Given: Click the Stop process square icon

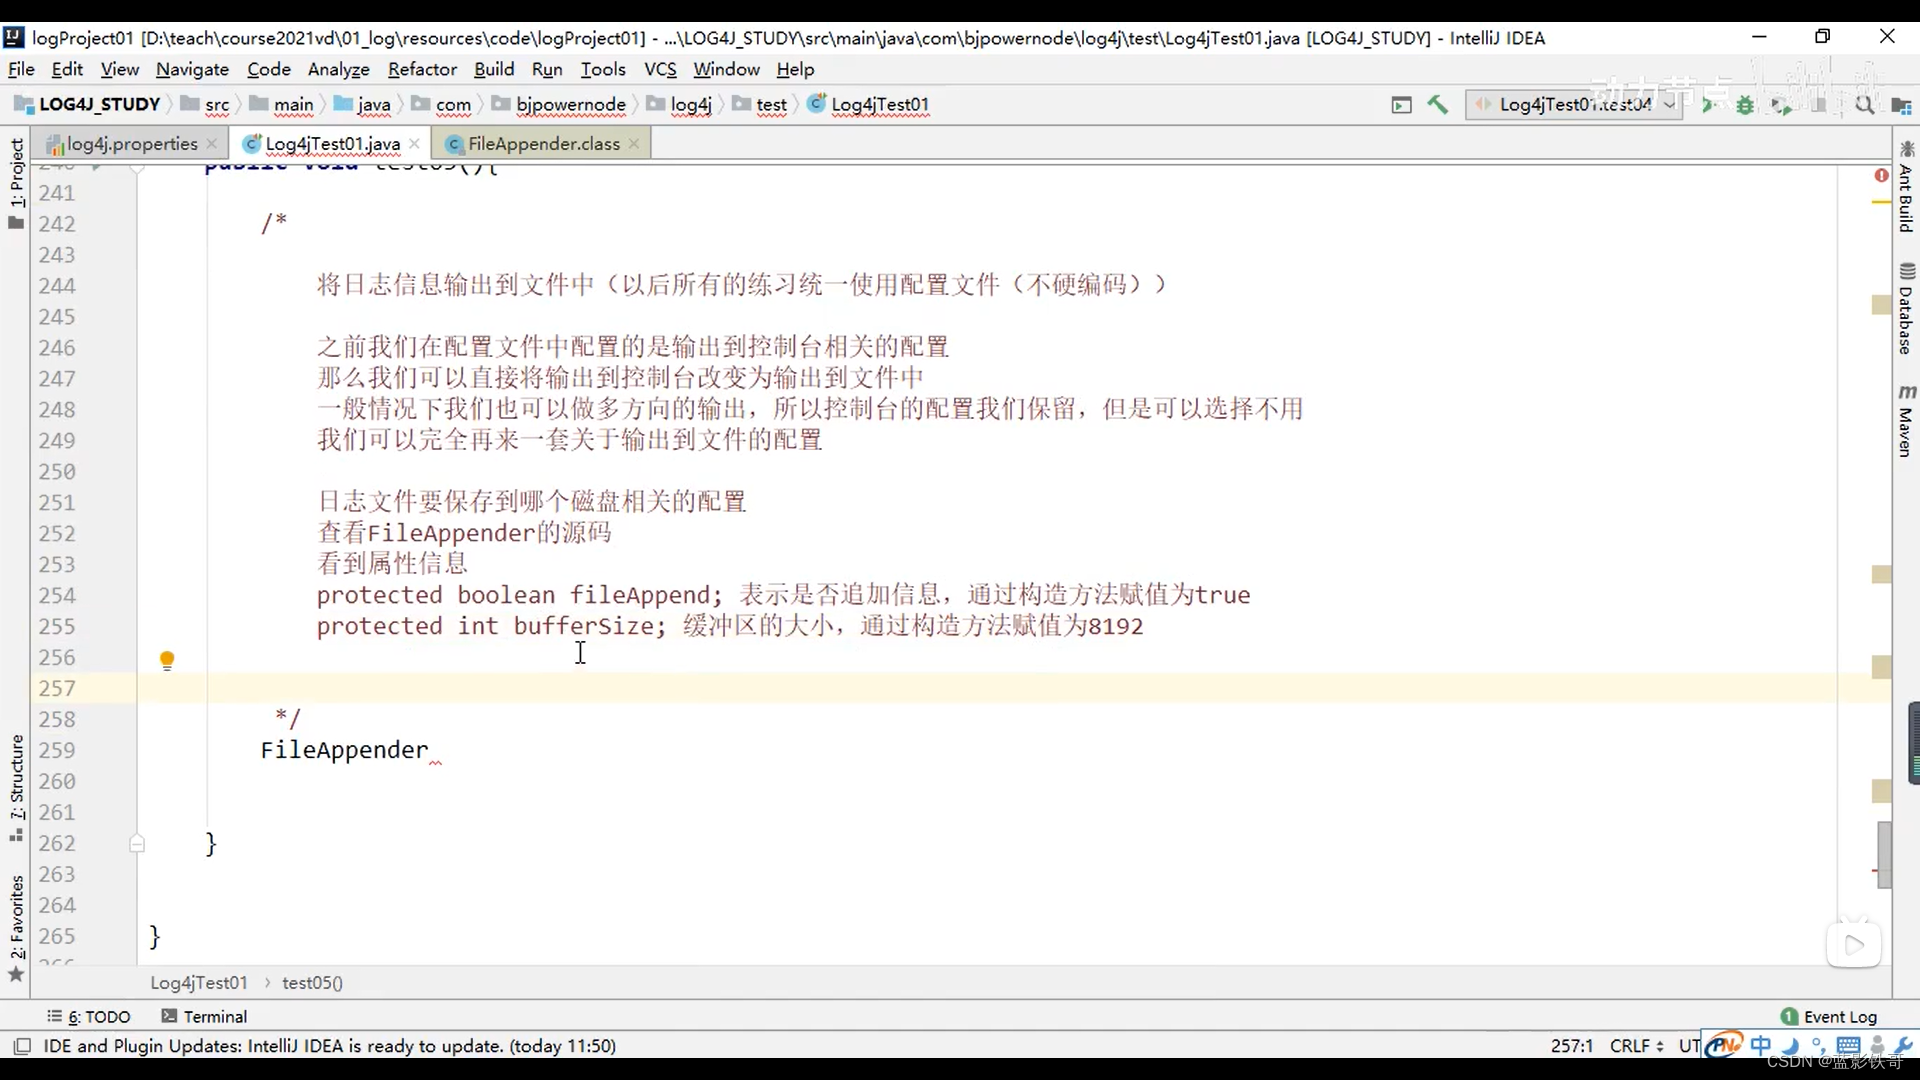Looking at the screenshot, I should coord(1819,105).
